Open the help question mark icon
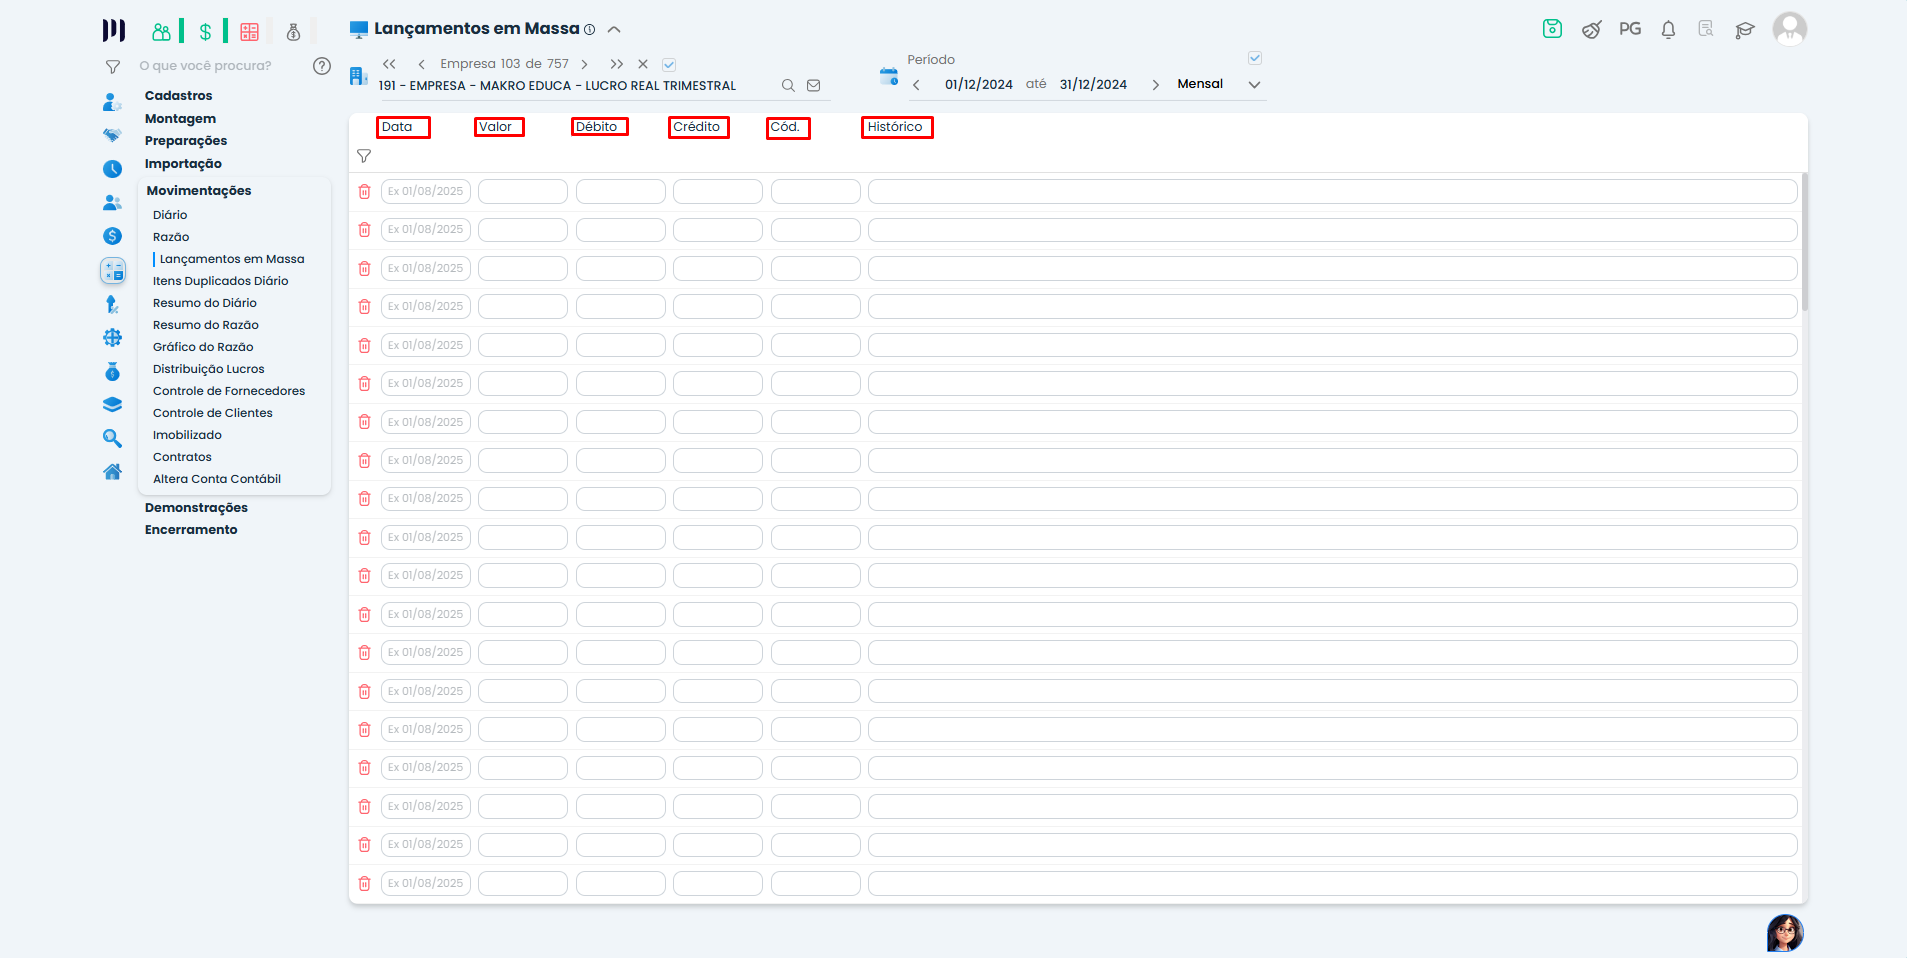 tap(322, 66)
